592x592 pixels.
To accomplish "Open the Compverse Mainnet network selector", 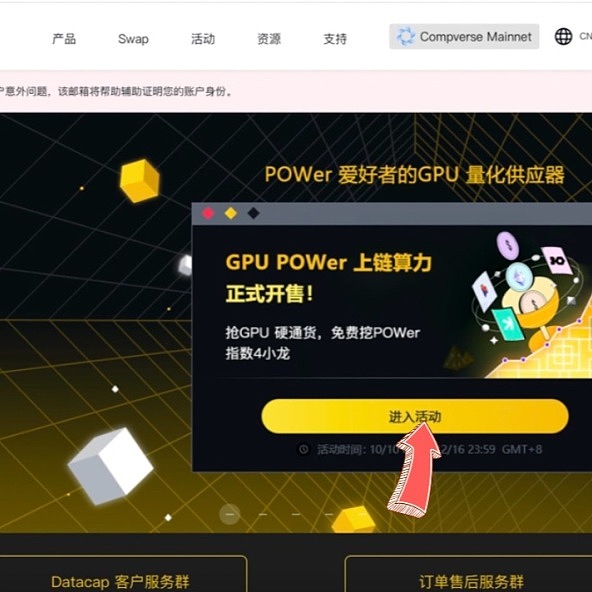I will point(464,37).
